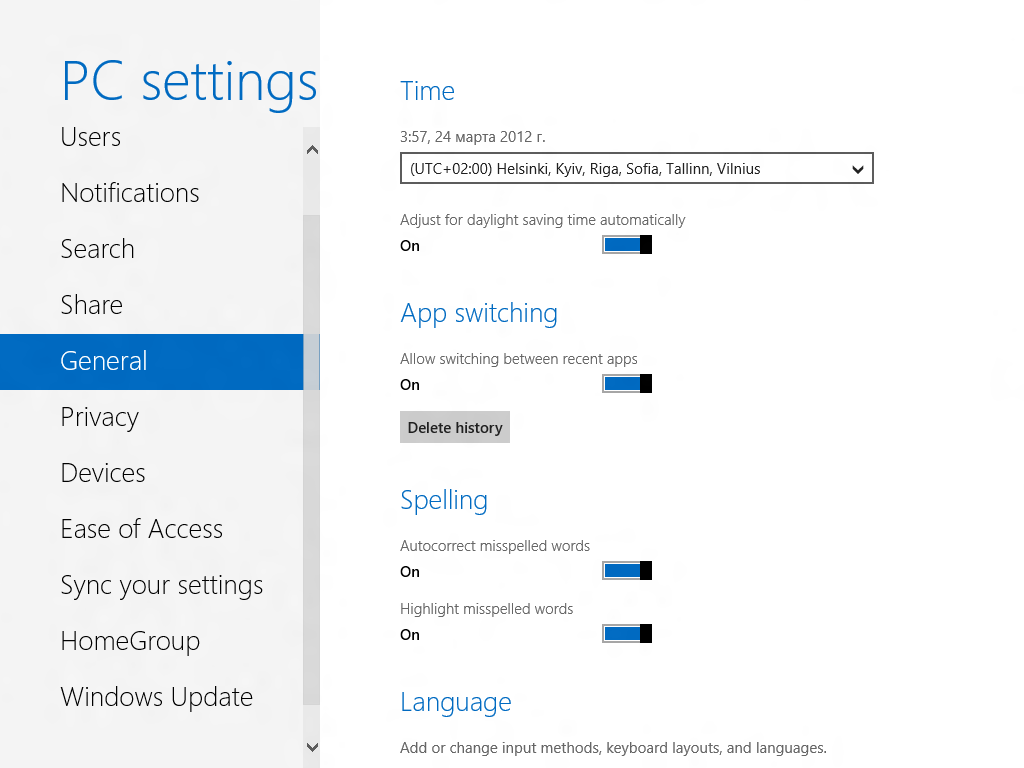Viewport: 1024px width, 768px height.
Task: Click the sidebar scroll up arrow
Action: pos(312,150)
